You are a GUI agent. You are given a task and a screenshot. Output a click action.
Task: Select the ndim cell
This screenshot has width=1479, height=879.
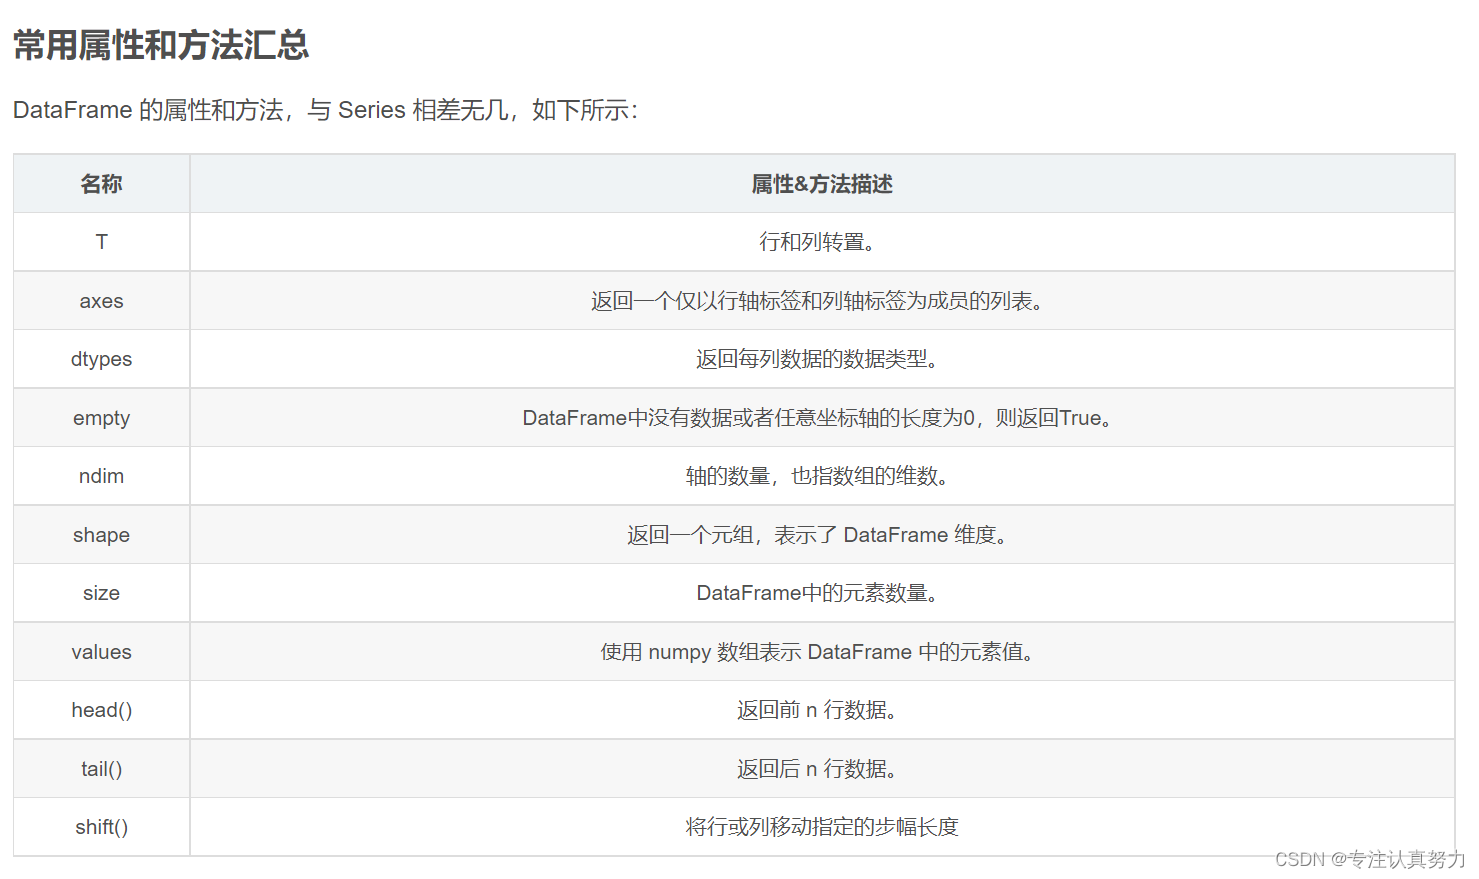tap(101, 476)
